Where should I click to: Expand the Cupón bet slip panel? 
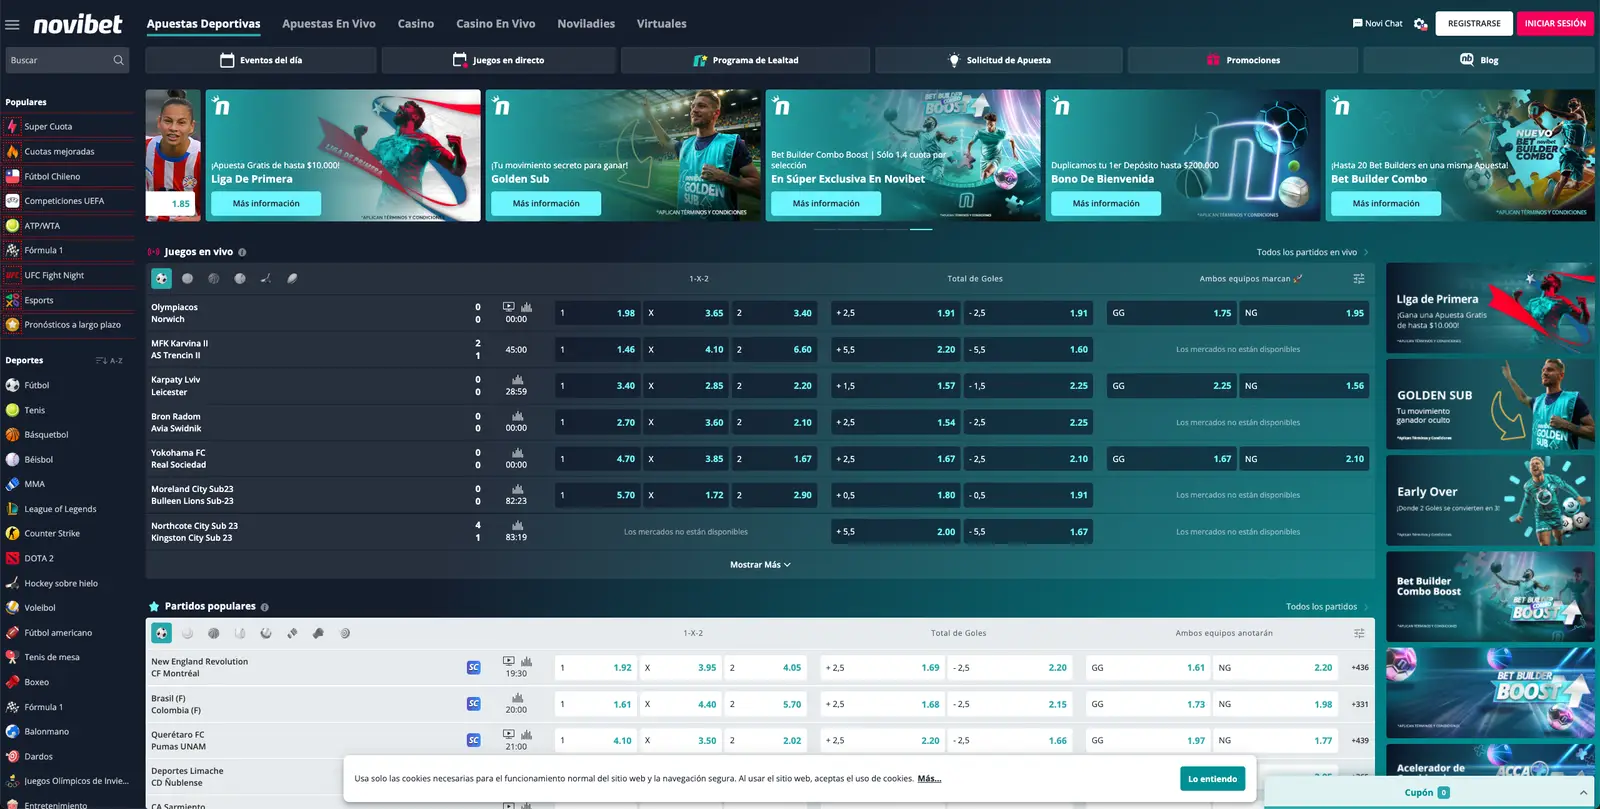pyautogui.click(x=1428, y=793)
